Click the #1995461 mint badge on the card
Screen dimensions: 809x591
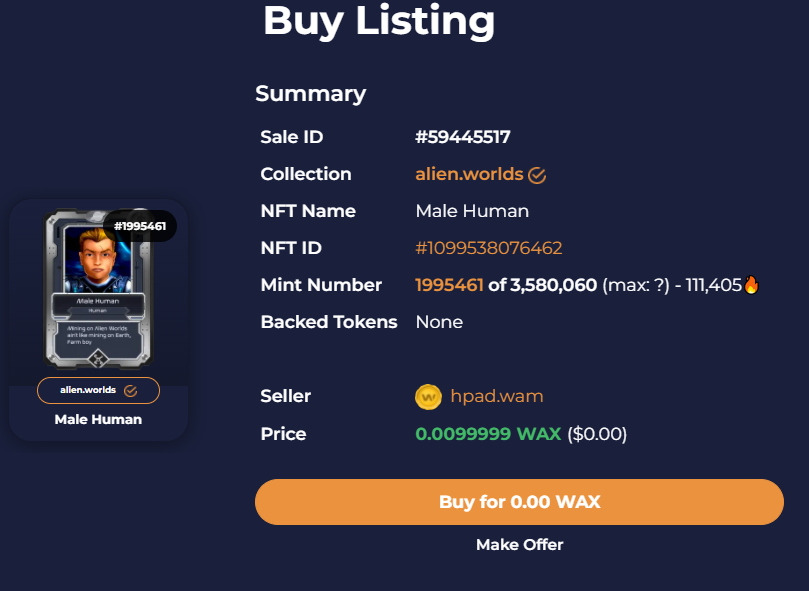pos(139,226)
